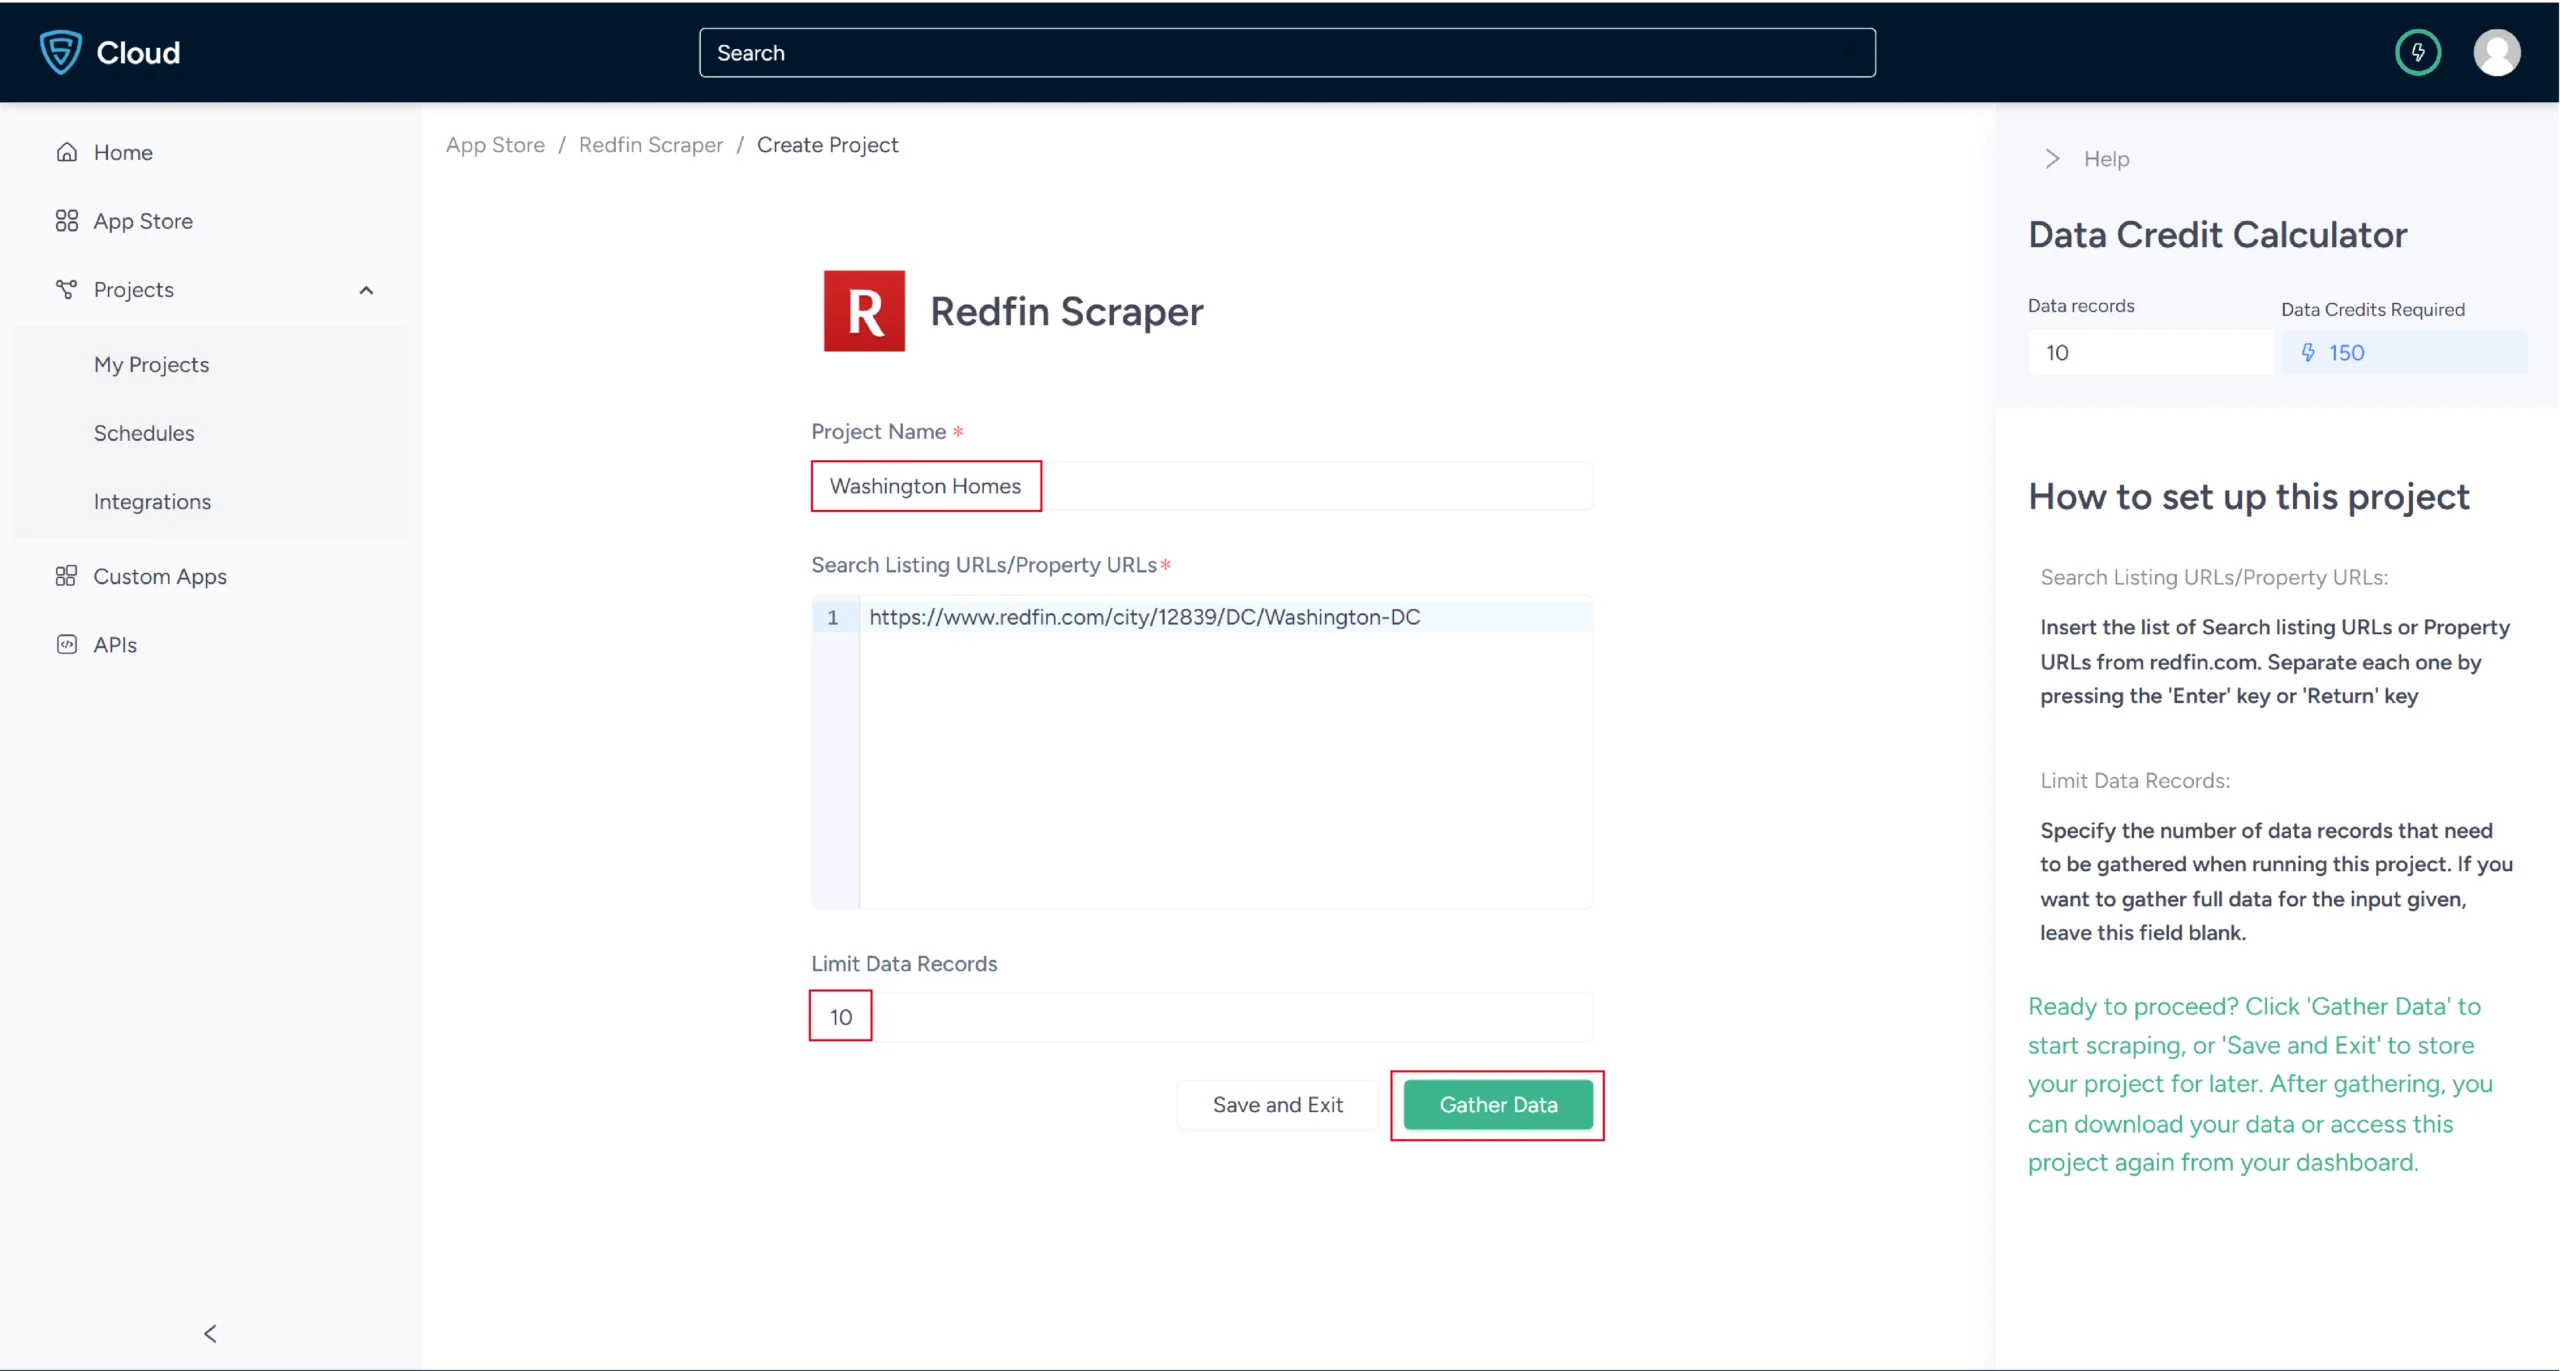This screenshot has height=1371, width=2560.
Task: Click the App Store breadcrumb link
Action: click(x=495, y=145)
